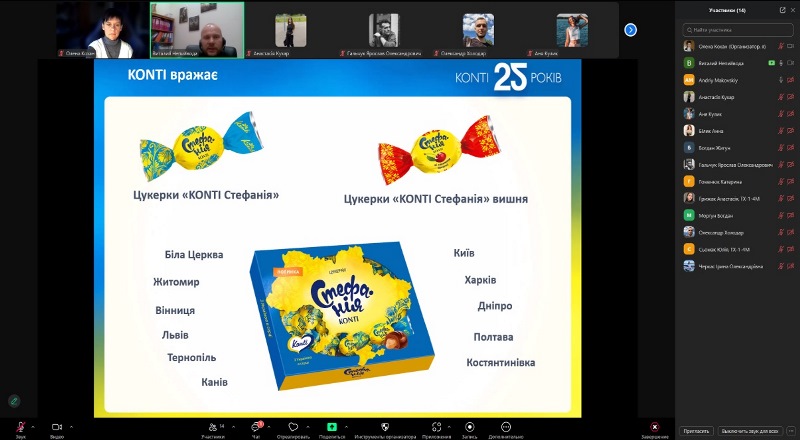
Task: Toggle mic for Виталий in participant list
Action: point(781,63)
